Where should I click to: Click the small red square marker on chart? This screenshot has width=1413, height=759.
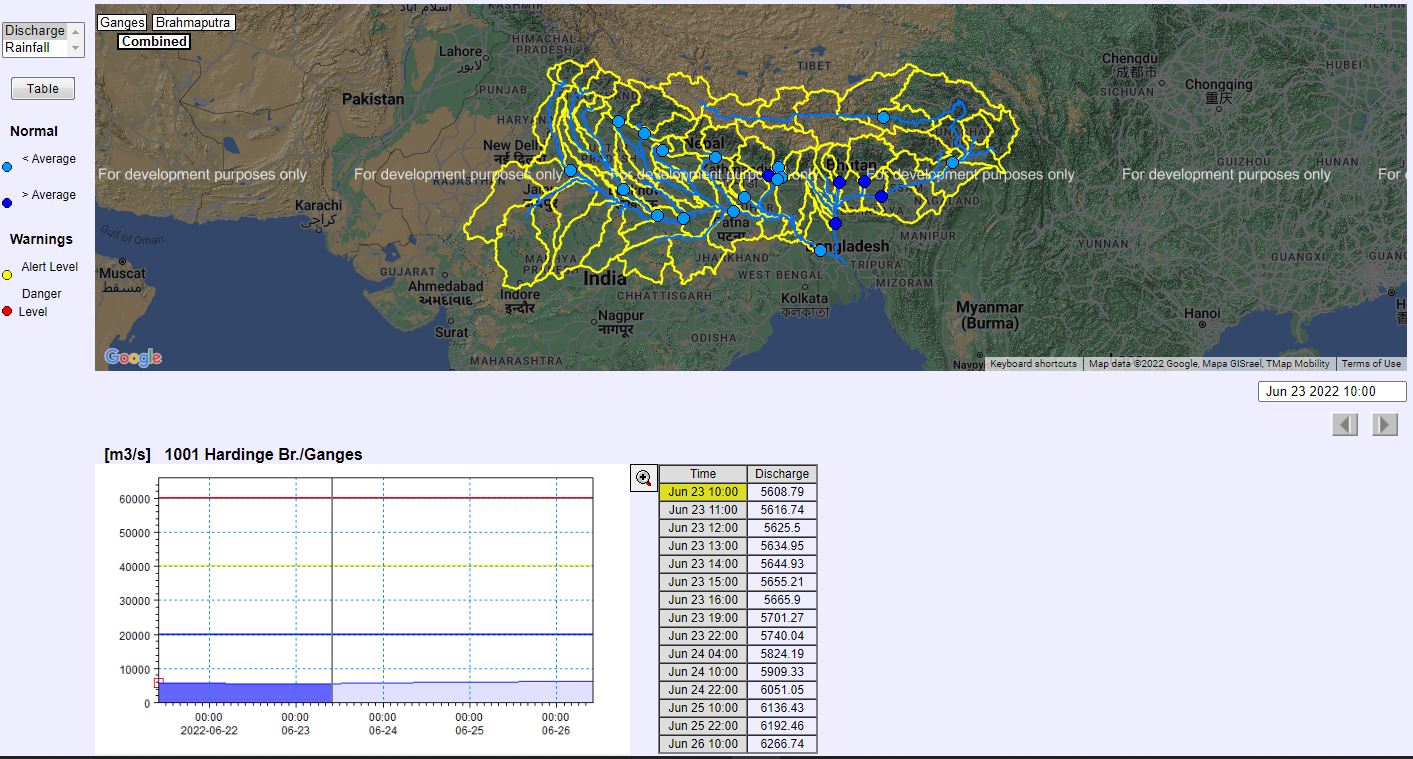pos(158,682)
